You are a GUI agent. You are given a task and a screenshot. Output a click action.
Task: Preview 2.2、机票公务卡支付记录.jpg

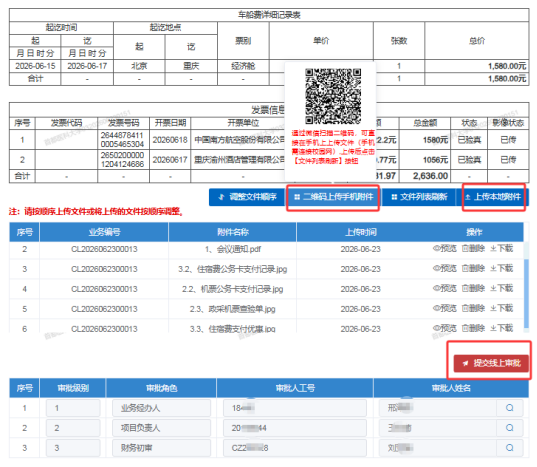pos(445,288)
